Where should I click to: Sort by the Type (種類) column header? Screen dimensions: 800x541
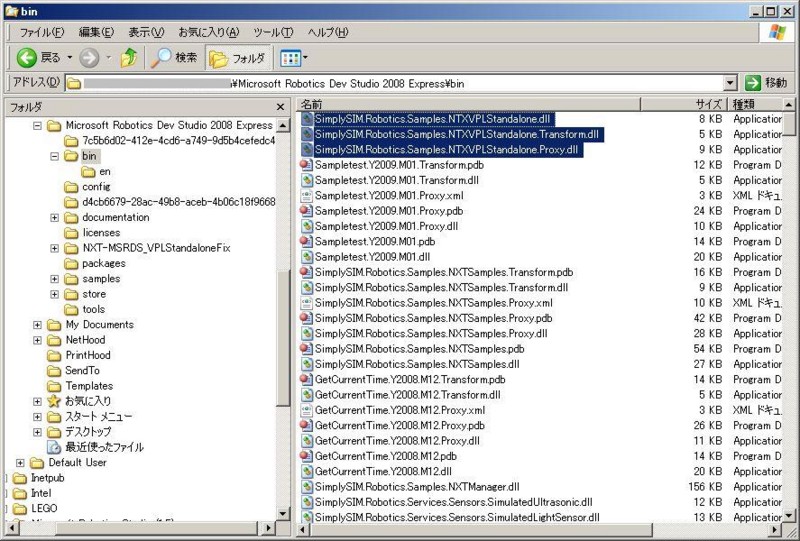click(755, 104)
